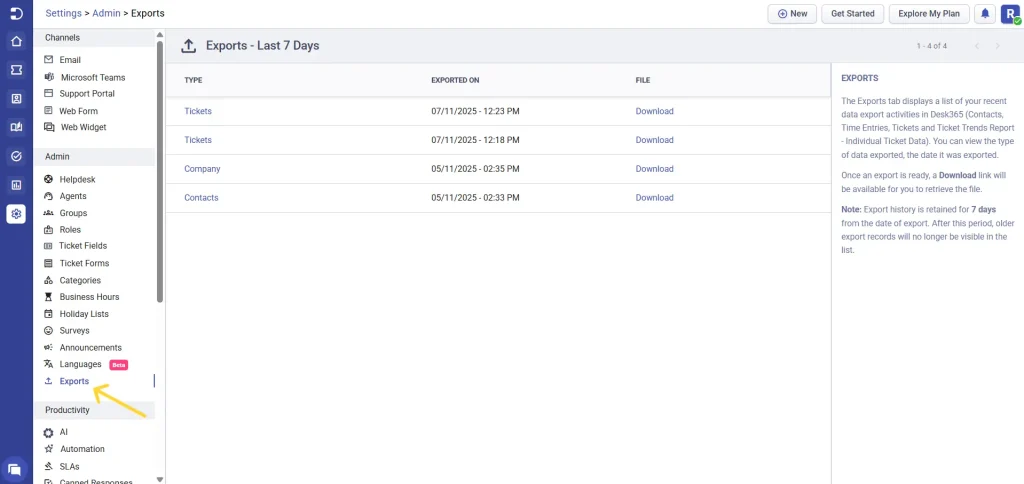Open the Tickets icon in left rail
Viewport: 1024px width, 484px height.
coord(16,70)
